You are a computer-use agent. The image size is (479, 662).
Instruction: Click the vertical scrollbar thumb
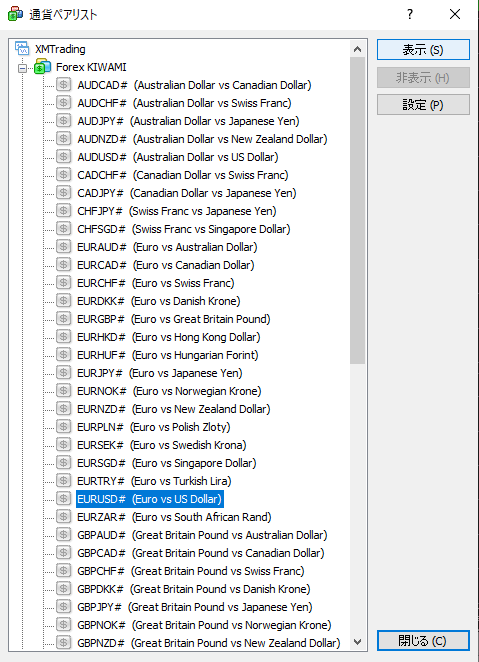(357, 210)
